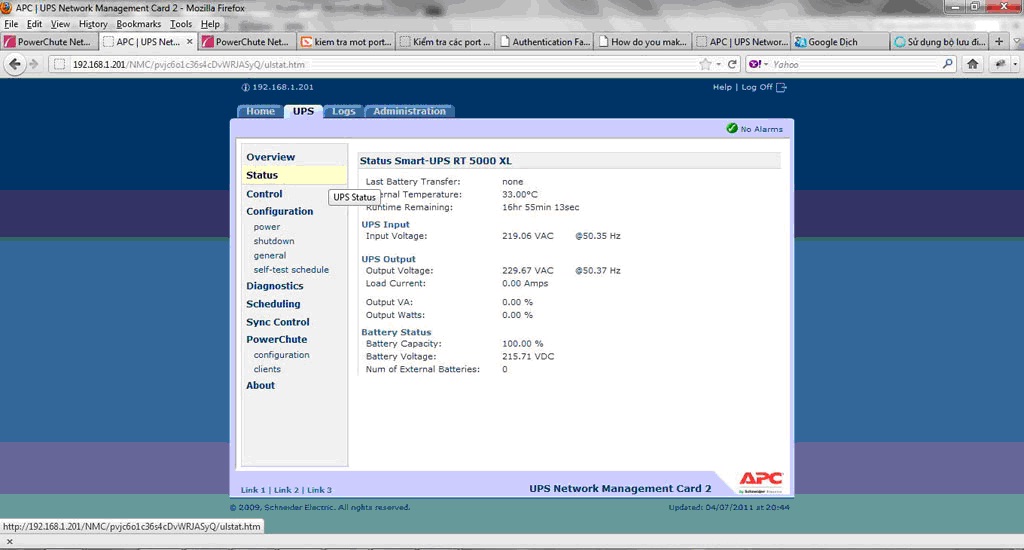Open the Help menu in menu bar
Image resolution: width=1024 pixels, height=550 pixels.
pos(210,24)
